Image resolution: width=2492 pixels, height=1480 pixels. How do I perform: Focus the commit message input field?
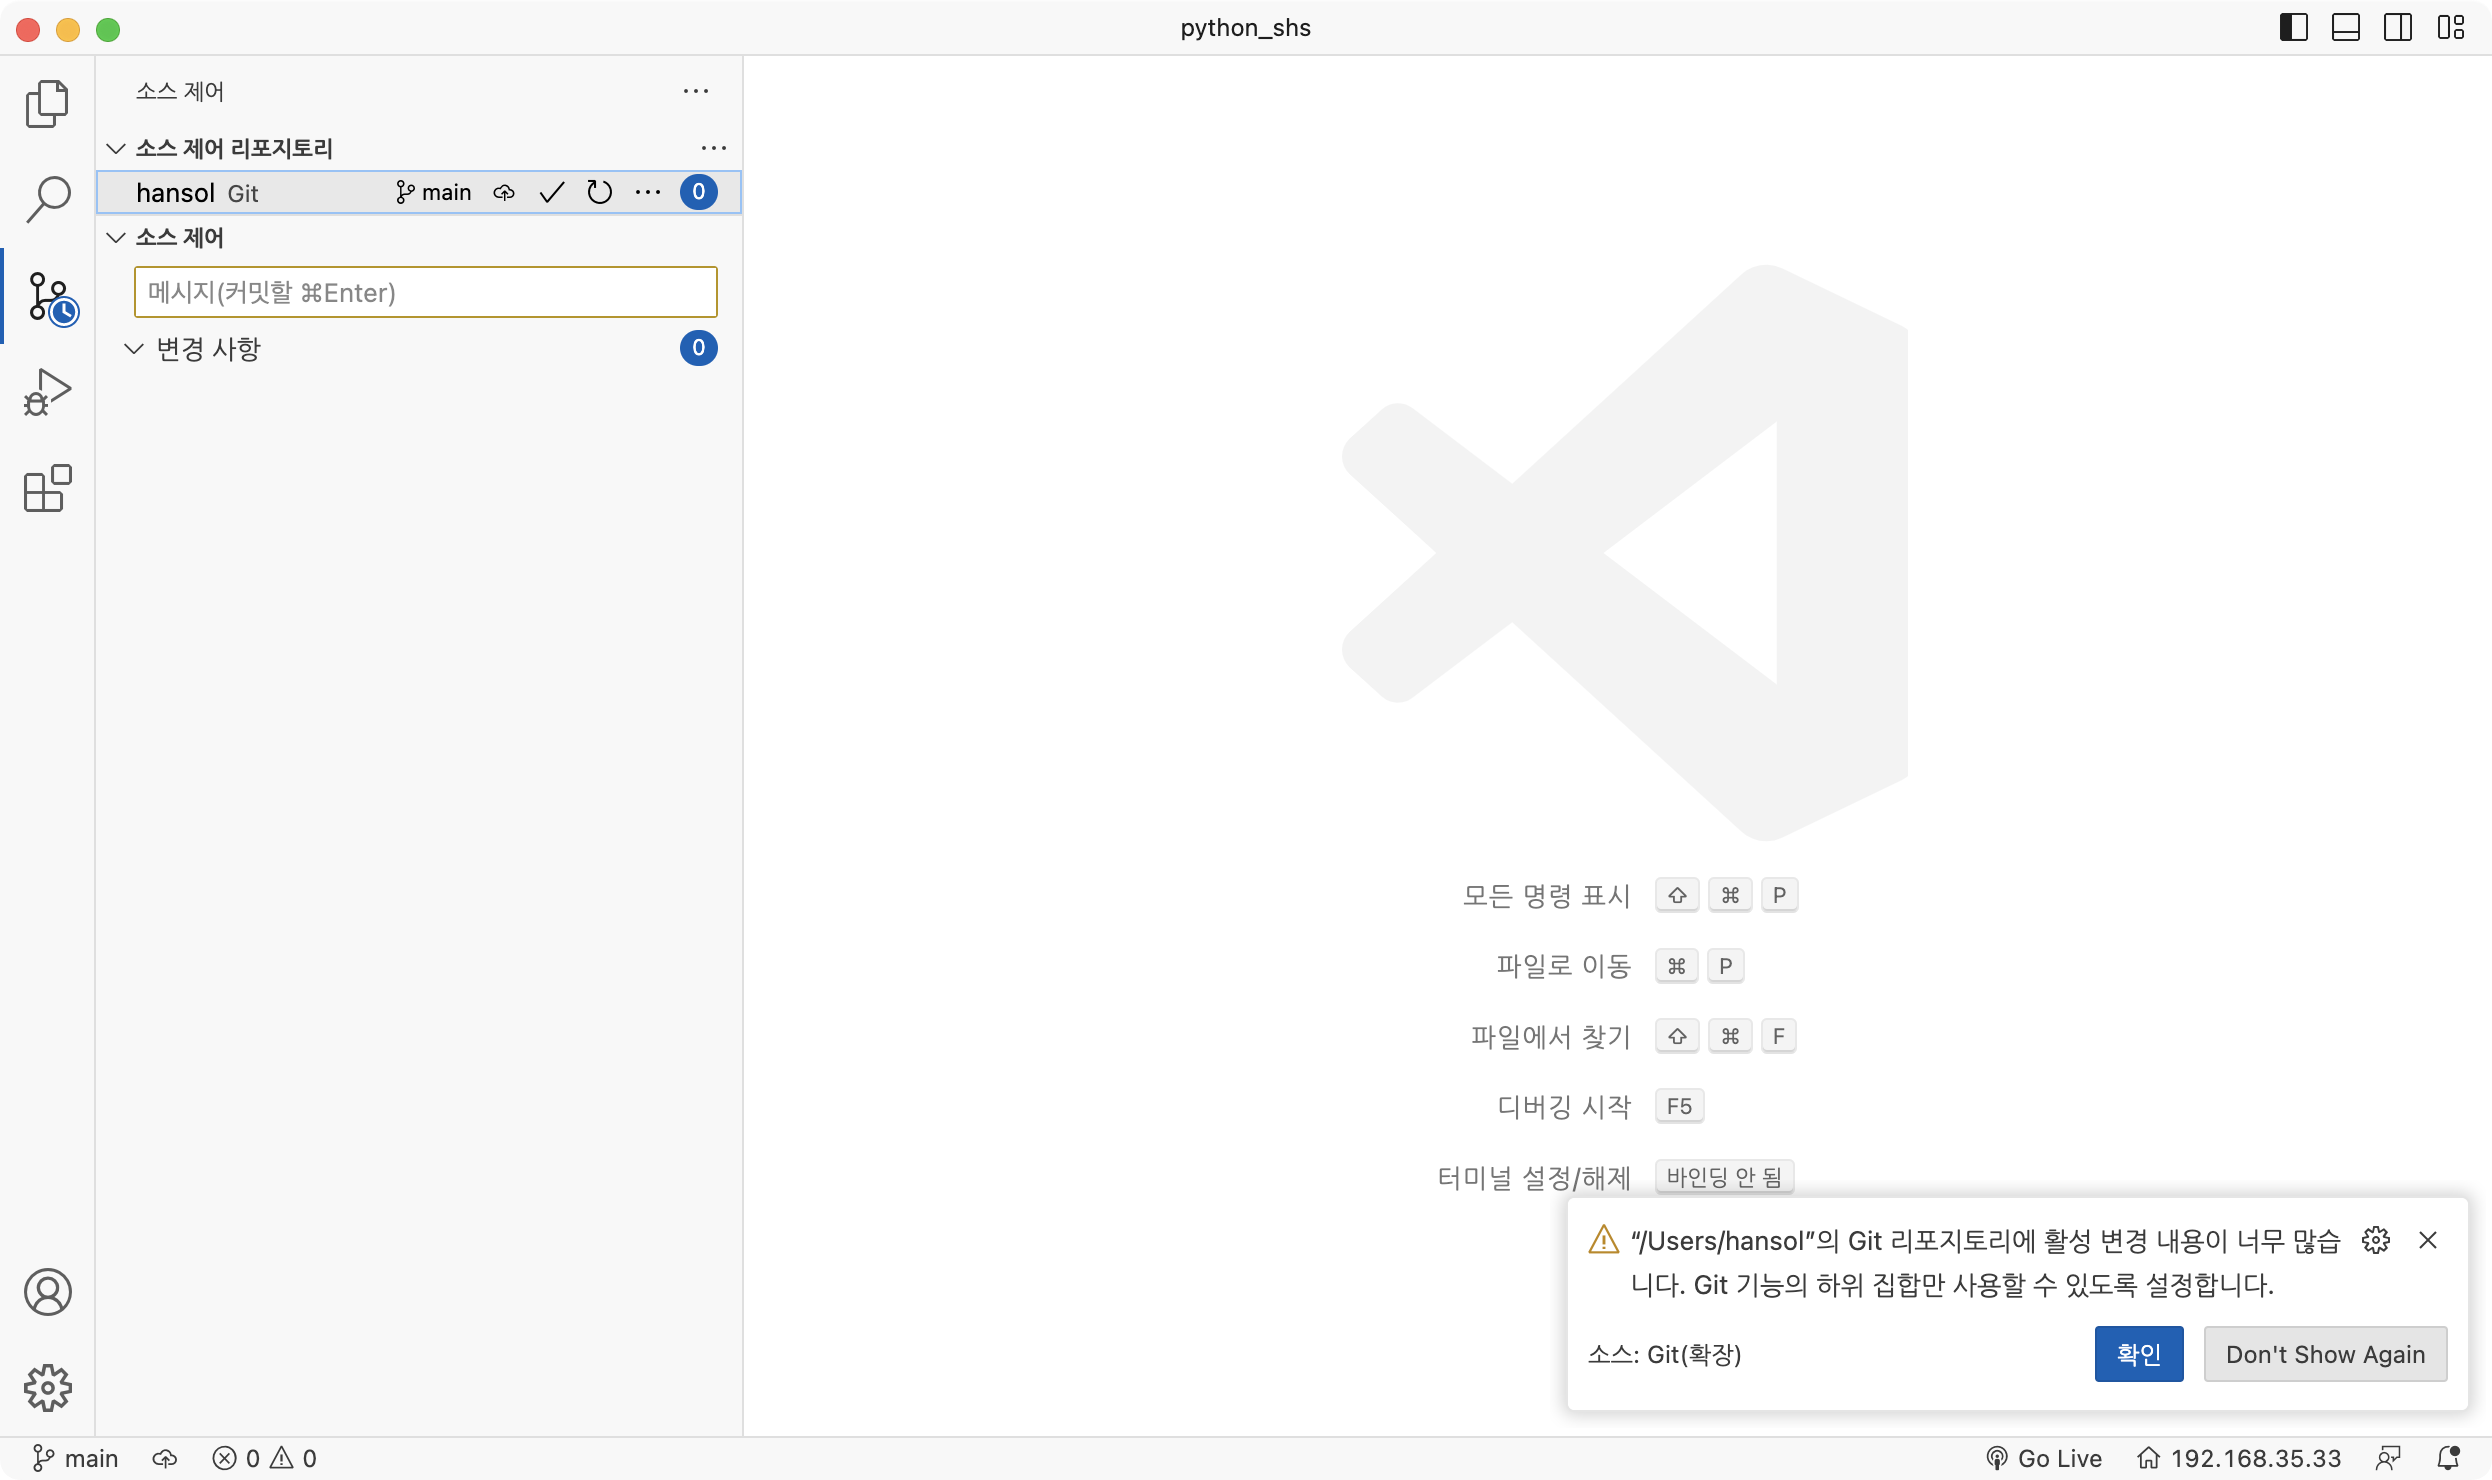[426, 292]
